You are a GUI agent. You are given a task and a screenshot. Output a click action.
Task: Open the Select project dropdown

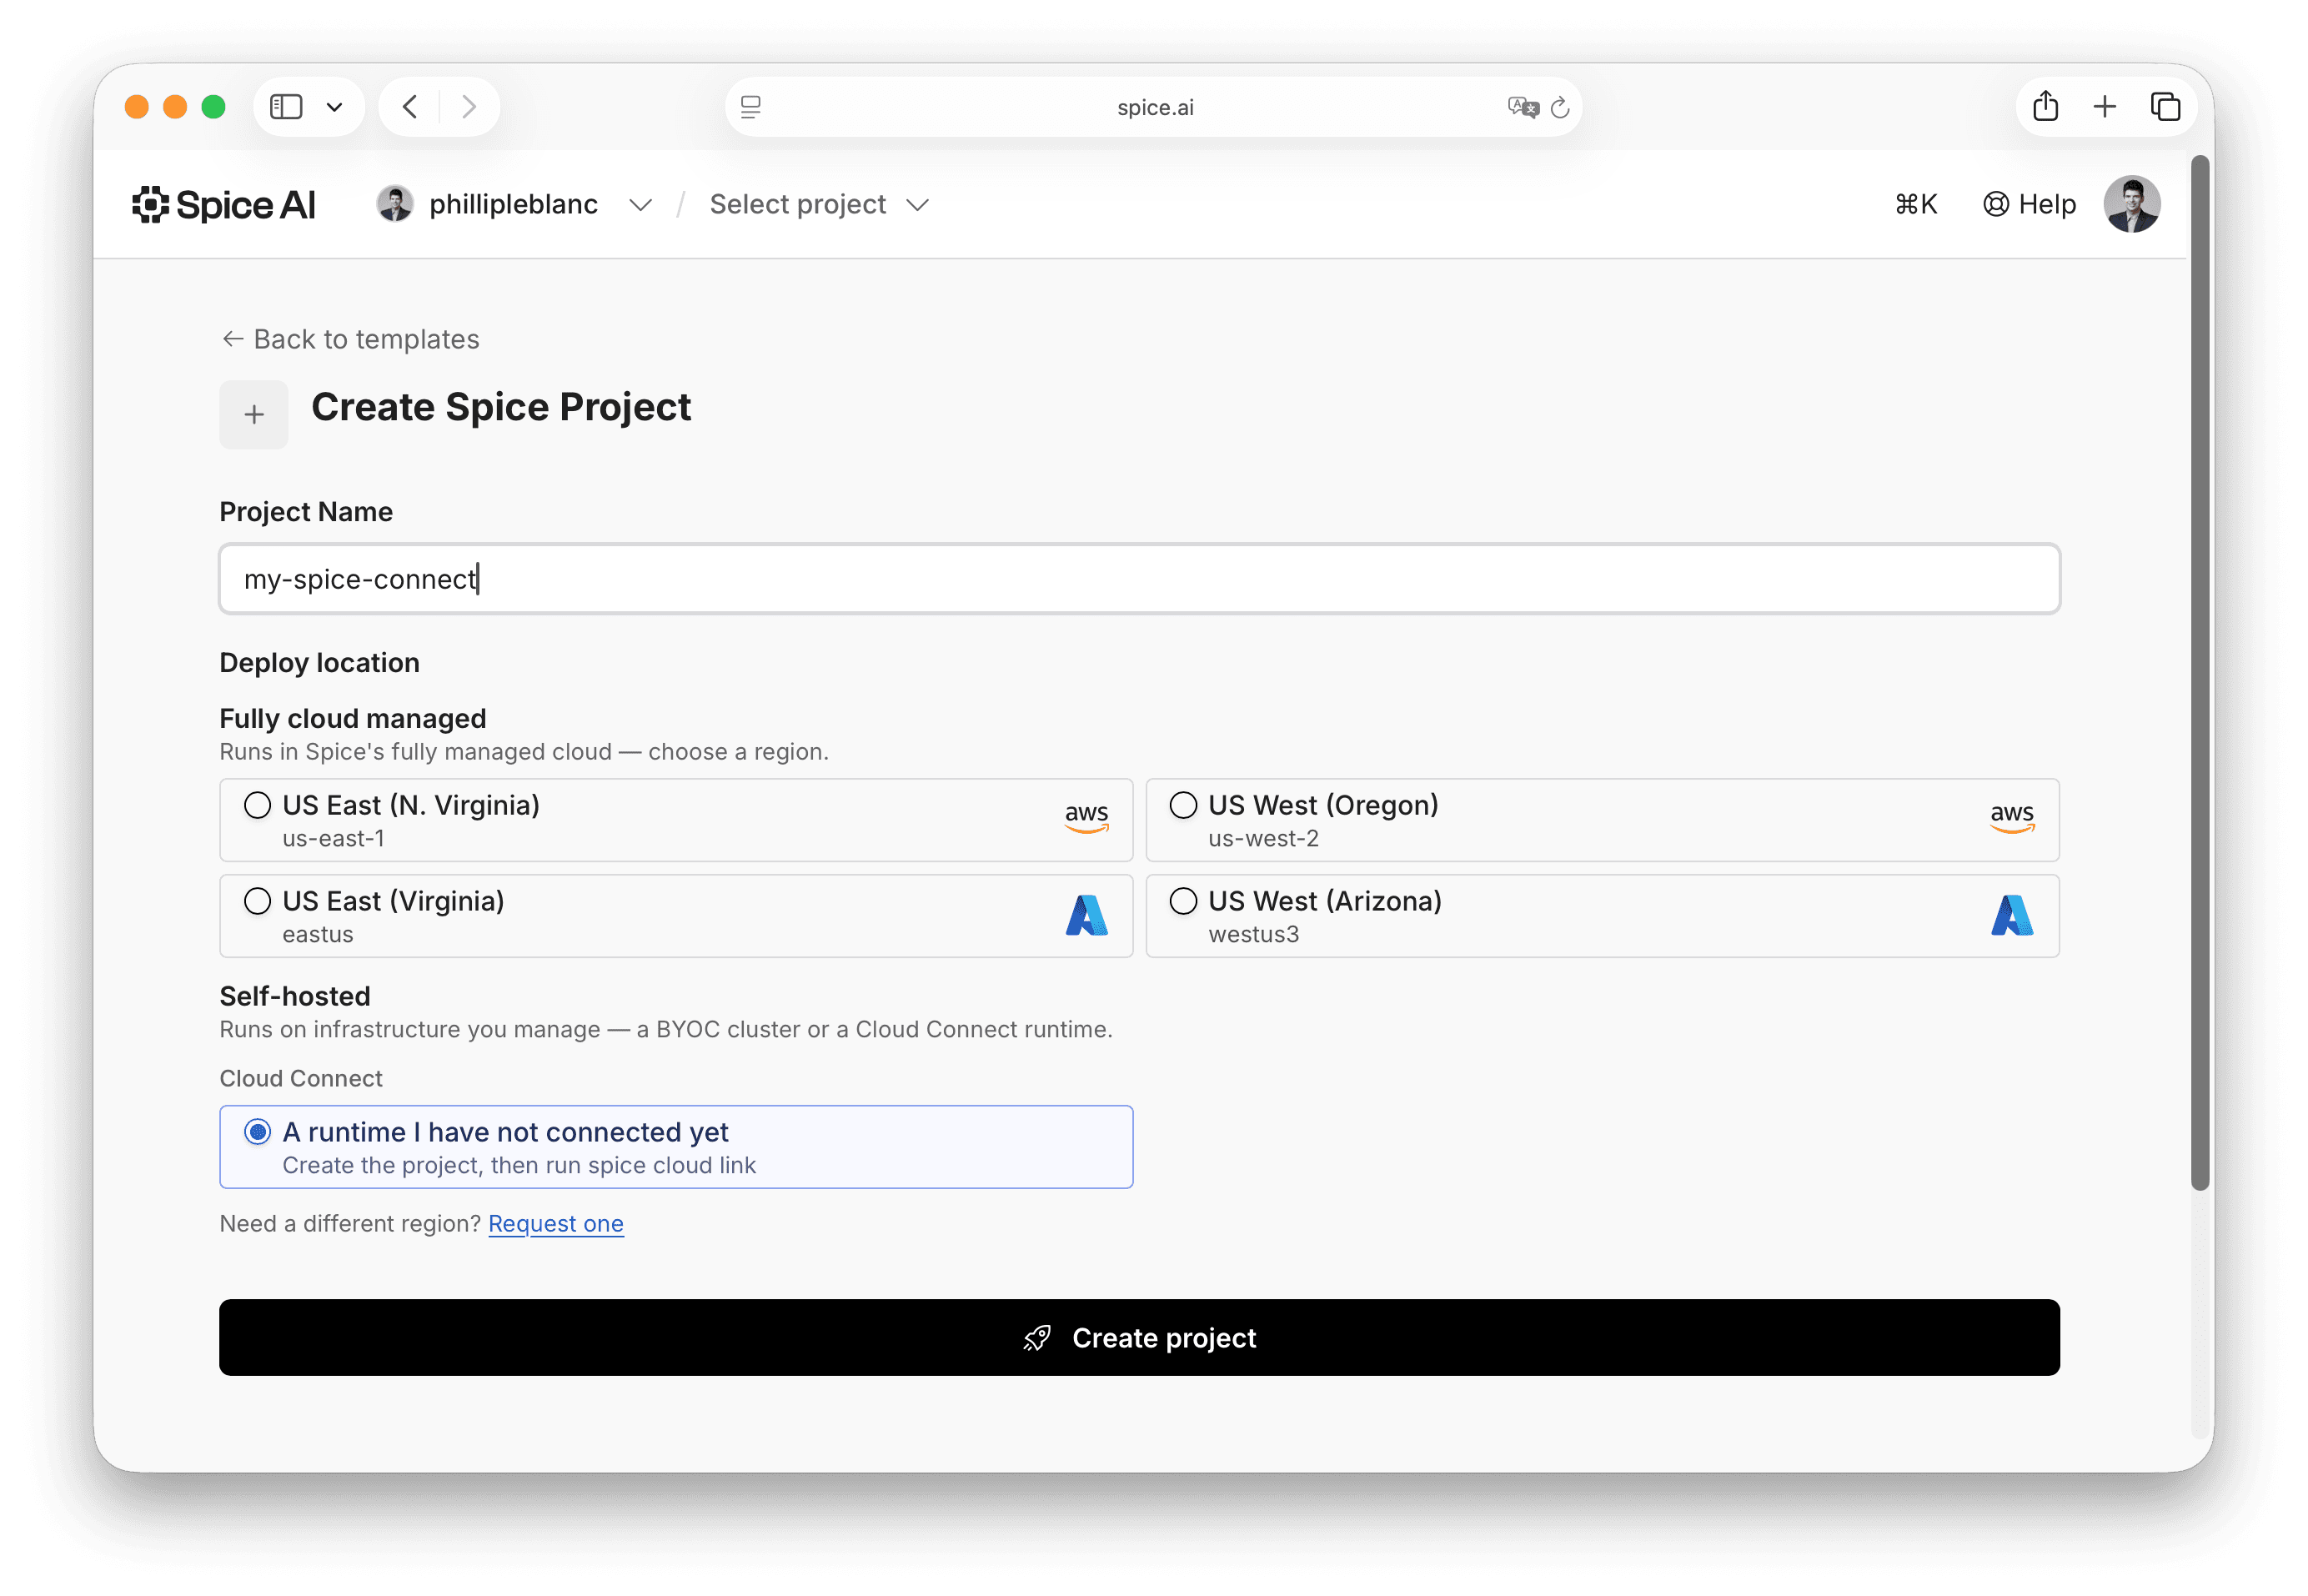(819, 204)
